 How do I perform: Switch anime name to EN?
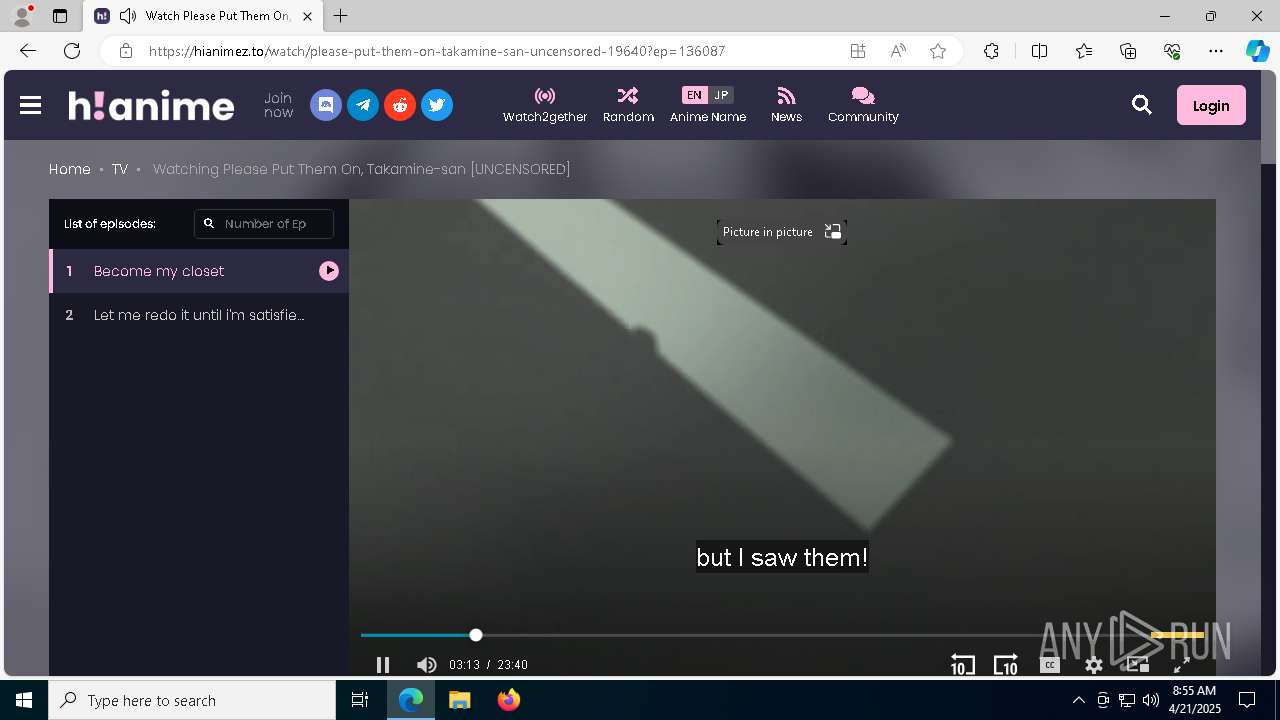694,95
